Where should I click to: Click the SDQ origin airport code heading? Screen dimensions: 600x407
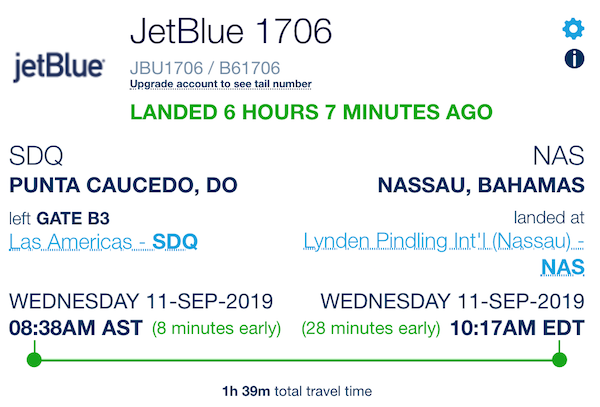point(36,156)
